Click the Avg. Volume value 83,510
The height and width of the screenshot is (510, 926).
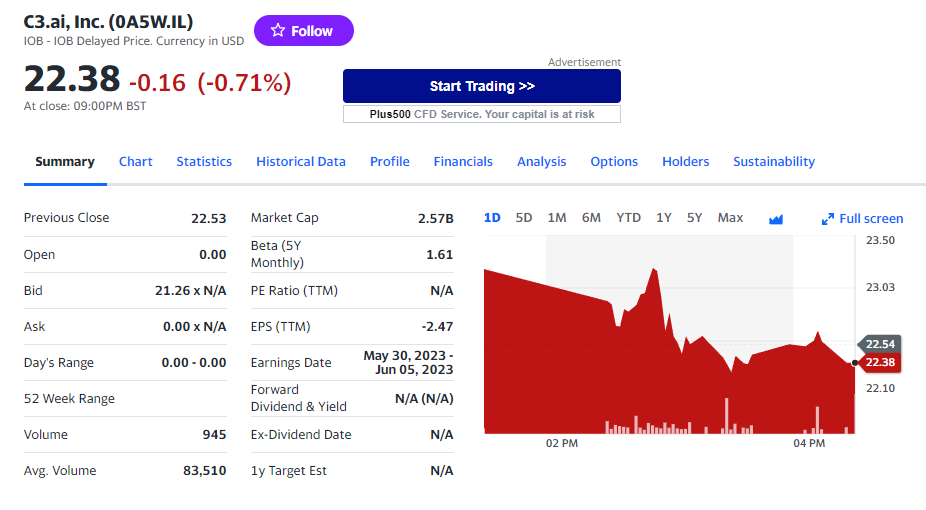204,470
